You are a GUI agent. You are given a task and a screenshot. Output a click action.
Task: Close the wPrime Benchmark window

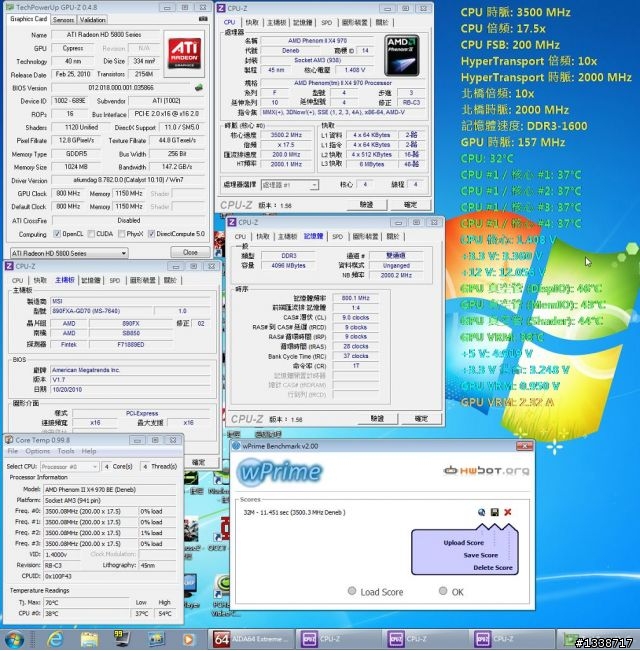point(524,446)
